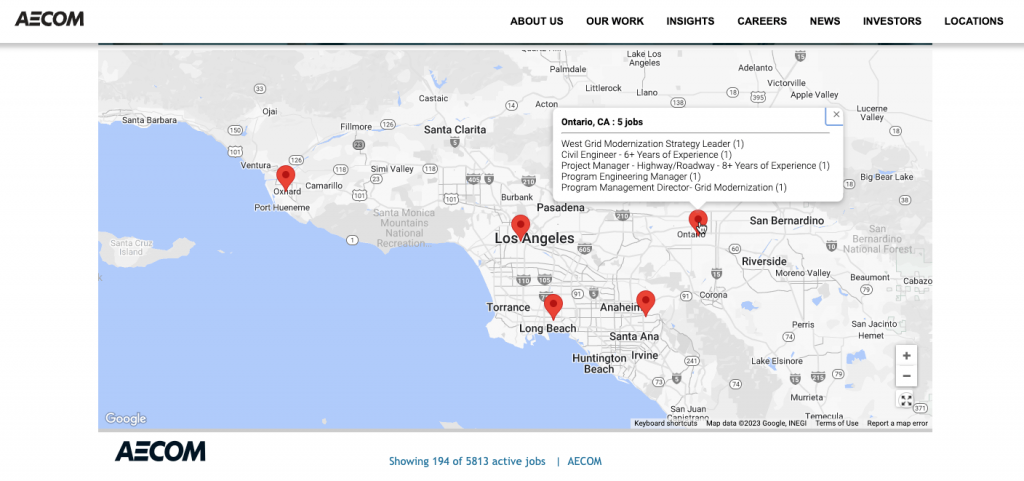
Task: Click the AECOM footer text link
Action: 584,461
